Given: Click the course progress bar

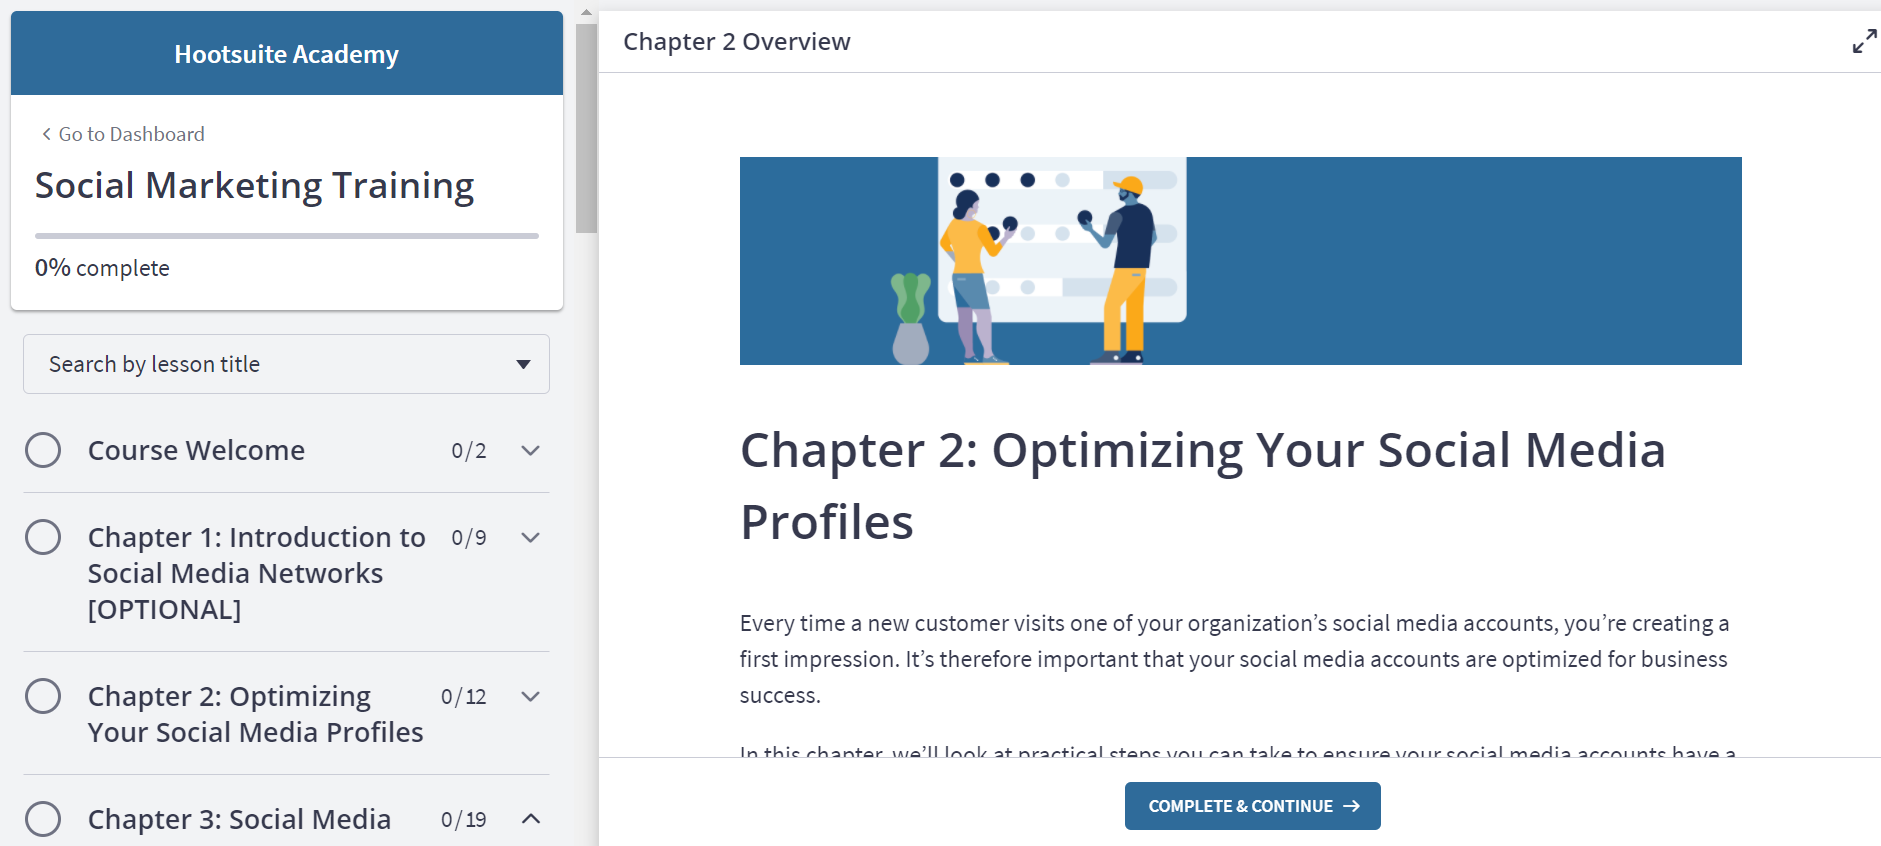Looking at the screenshot, I should 286,236.
